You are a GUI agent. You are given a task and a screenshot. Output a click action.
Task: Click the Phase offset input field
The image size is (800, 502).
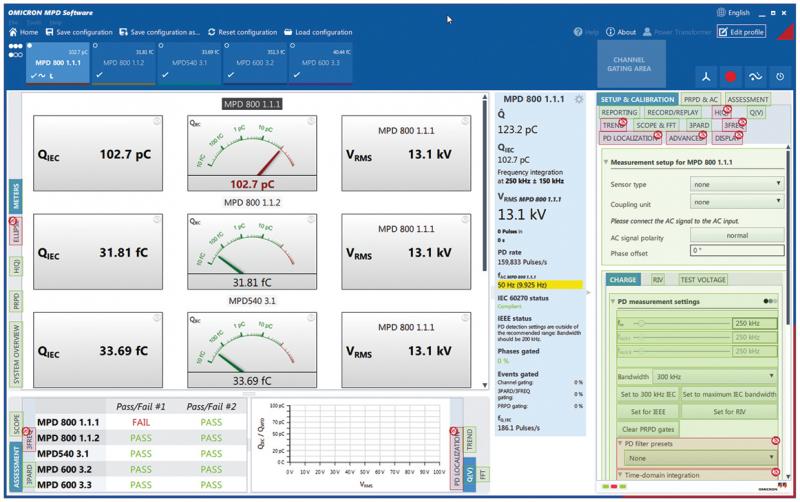737,250
